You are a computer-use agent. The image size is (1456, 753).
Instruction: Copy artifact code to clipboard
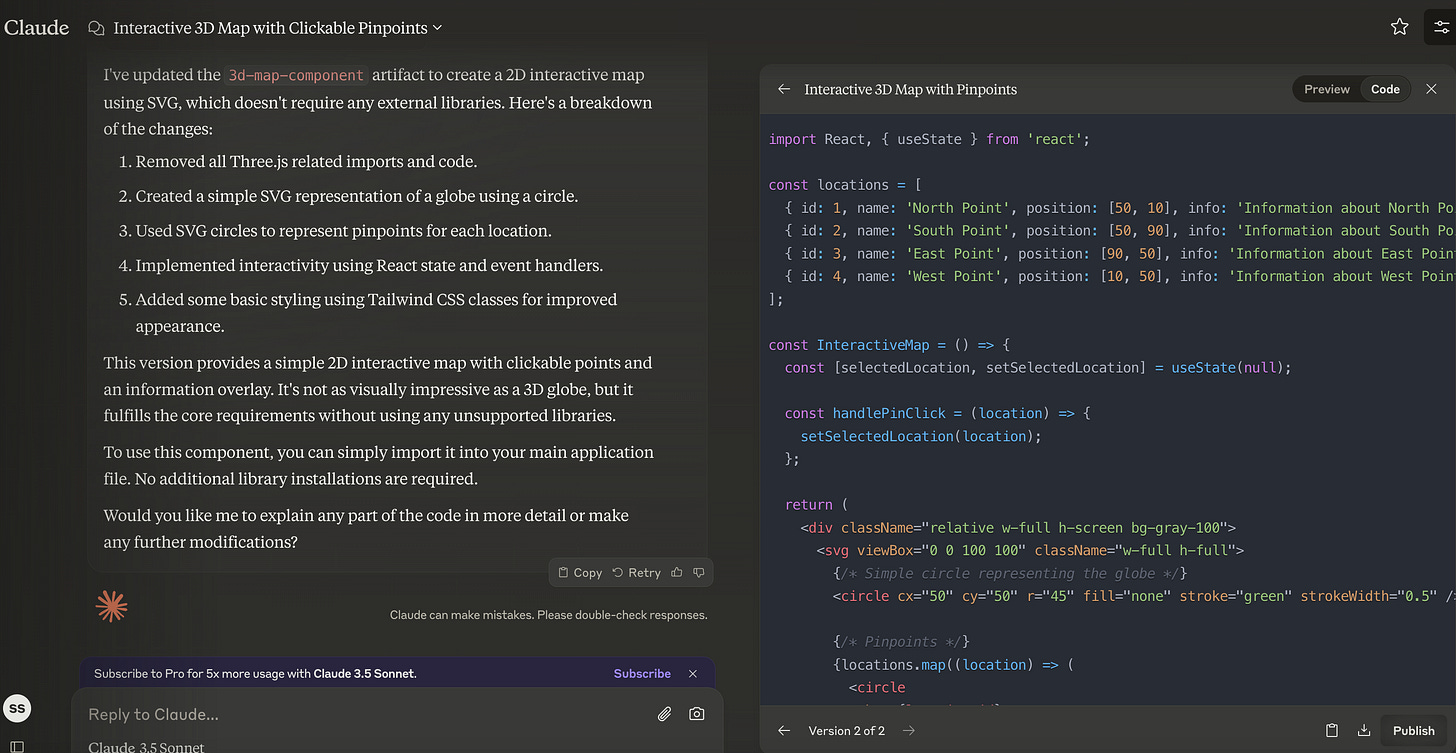[x=1331, y=731]
